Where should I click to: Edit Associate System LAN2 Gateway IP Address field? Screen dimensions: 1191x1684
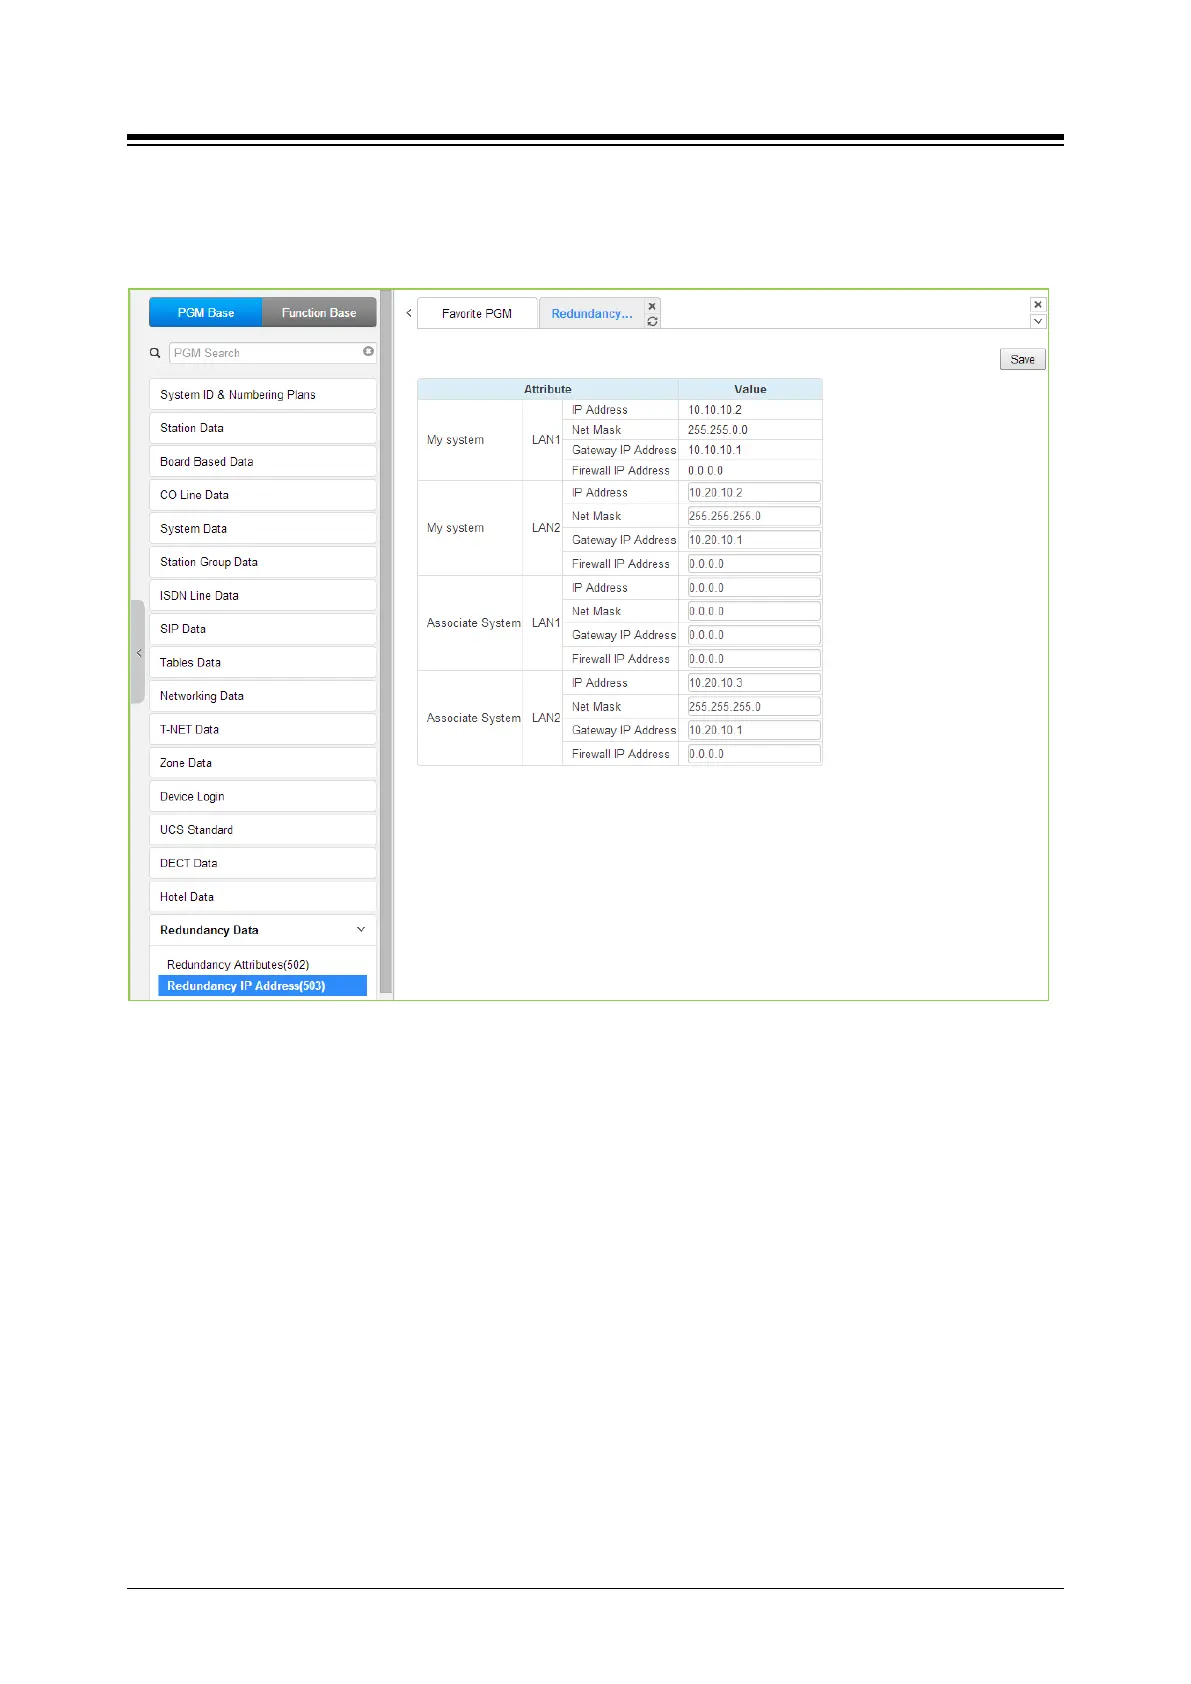(754, 730)
